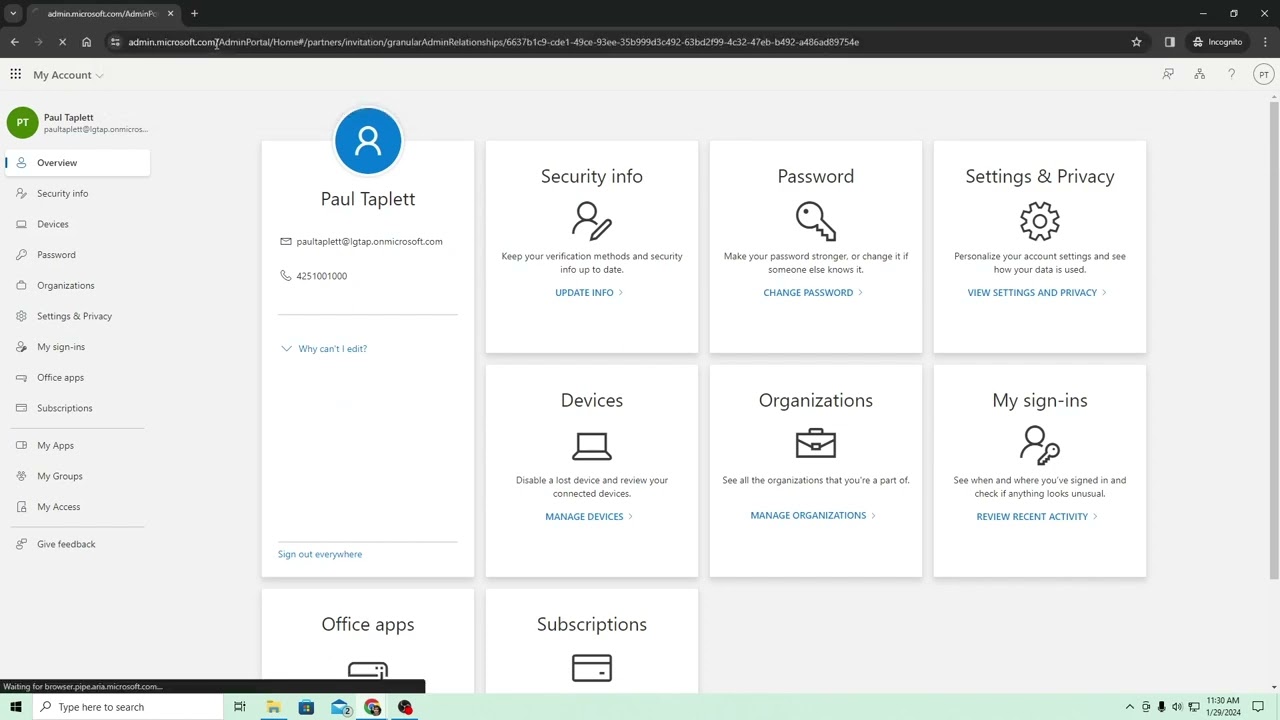
Task: Open the organization chart icon in header
Action: click(x=1199, y=74)
